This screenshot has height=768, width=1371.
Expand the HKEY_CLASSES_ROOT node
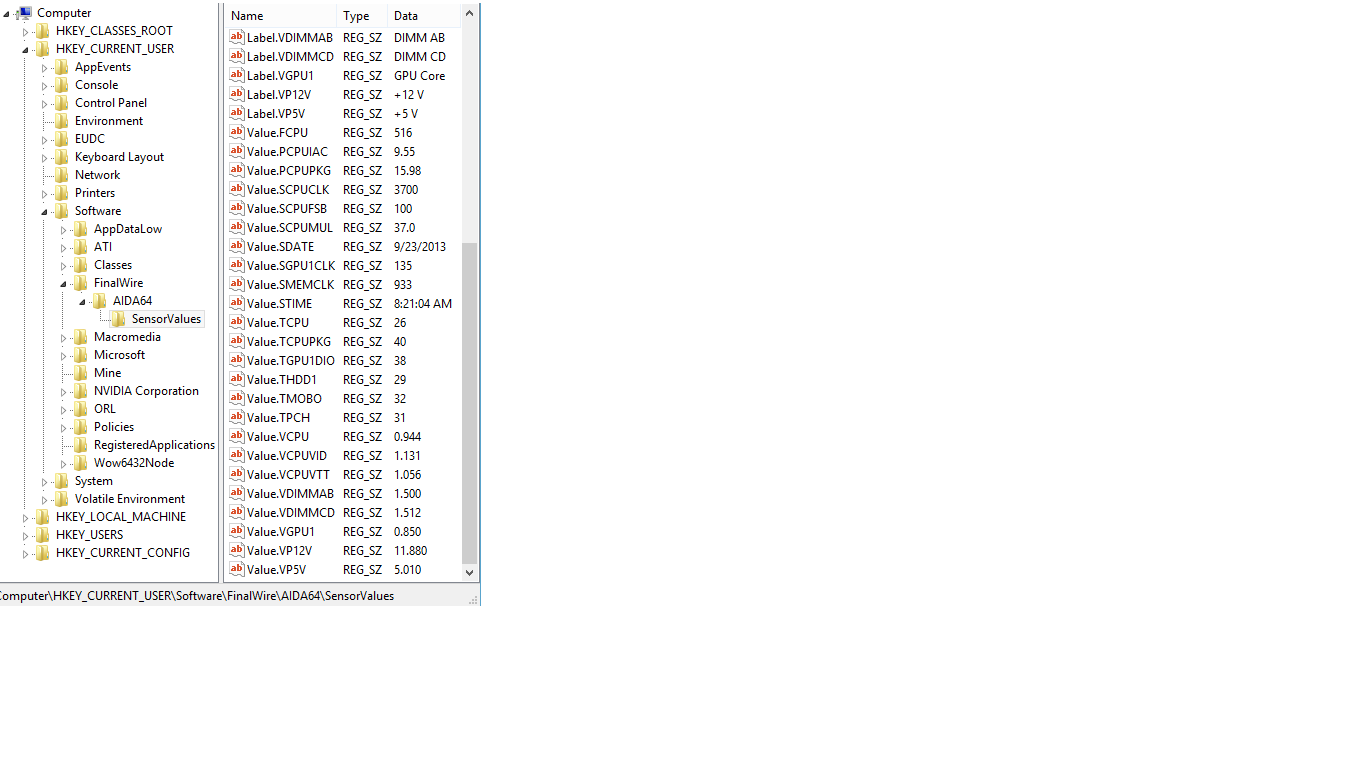coord(26,32)
